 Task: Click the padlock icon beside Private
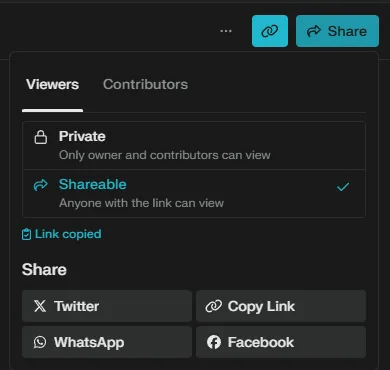click(x=41, y=137)
